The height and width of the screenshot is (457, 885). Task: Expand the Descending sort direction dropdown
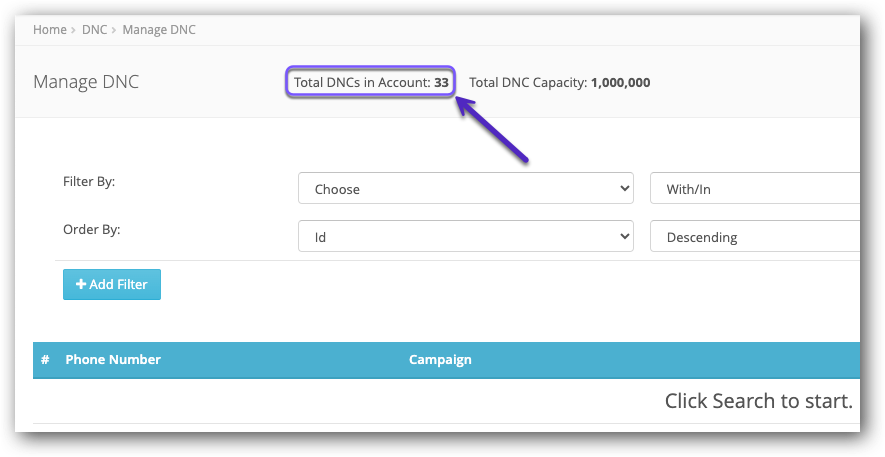[x=755, y=237]
